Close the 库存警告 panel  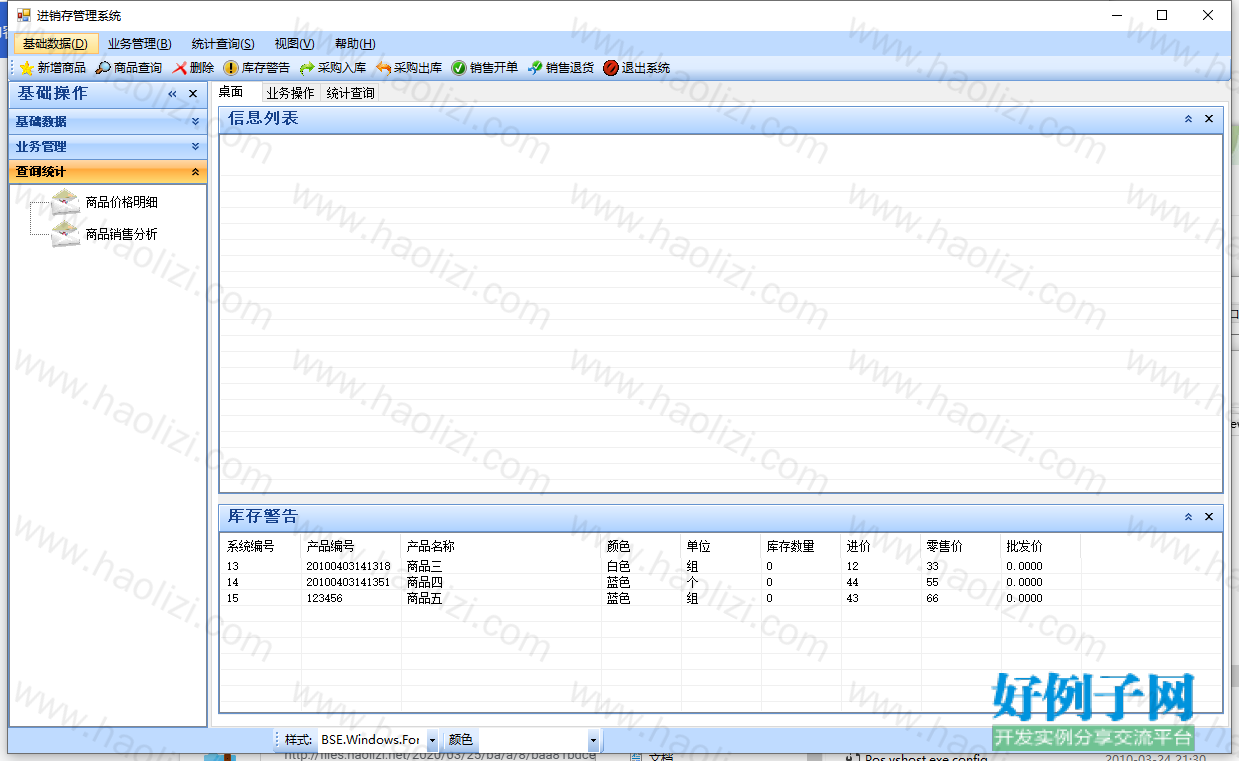[x=1208, y=517]
